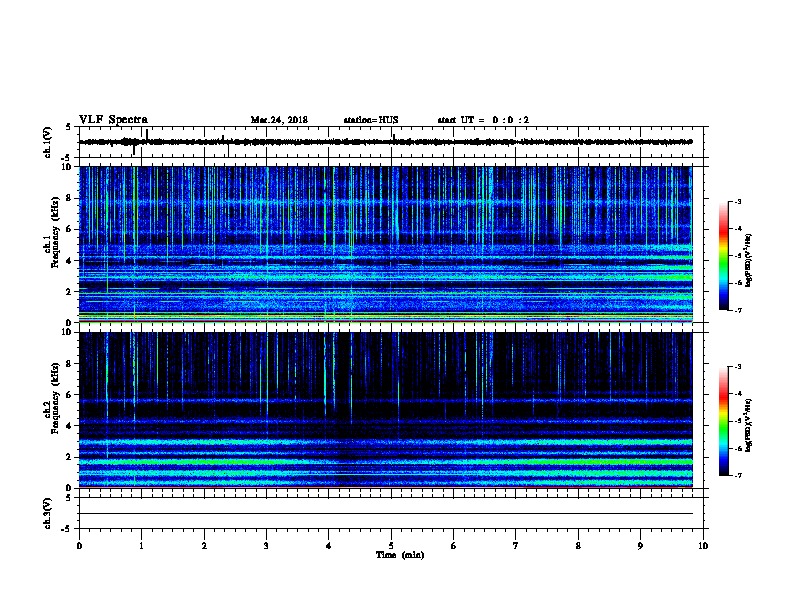Image resolution: width=792 pixels, height=612 pixels.
Task: Click the time axis tick label "2"
Action: pyautogui.click(x=204, y=545)
